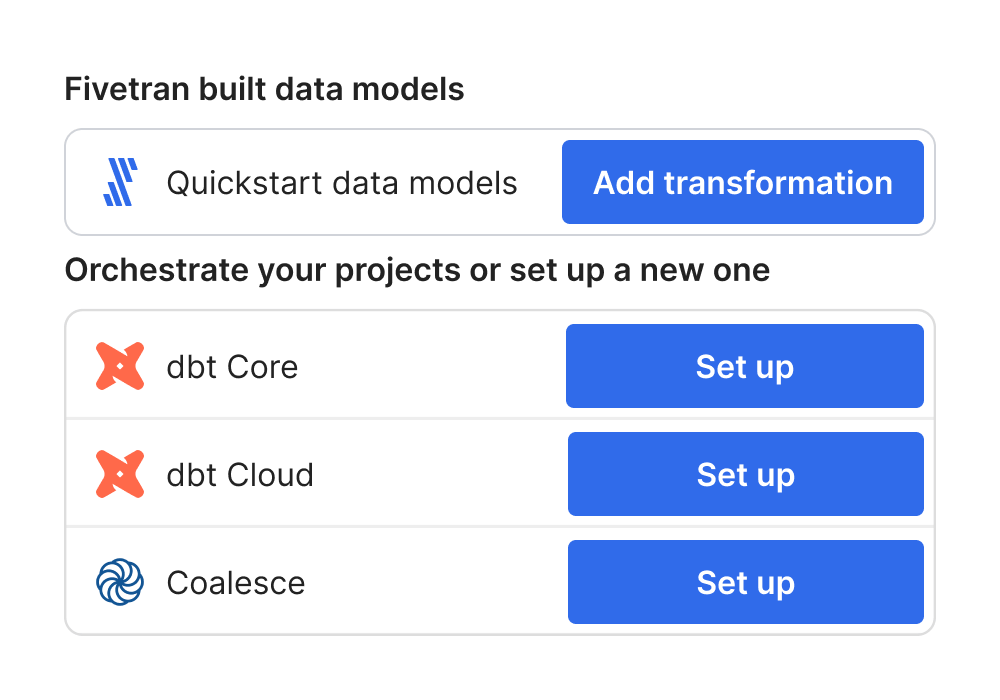Screen dimensions: 1000x700
Task: Click the dbt Core logo icon
Action: tap(120, 366)
